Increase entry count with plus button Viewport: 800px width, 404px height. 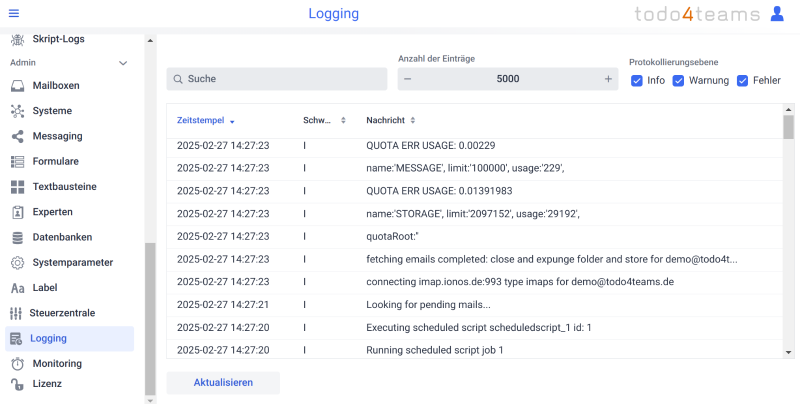tap(608, 79)
